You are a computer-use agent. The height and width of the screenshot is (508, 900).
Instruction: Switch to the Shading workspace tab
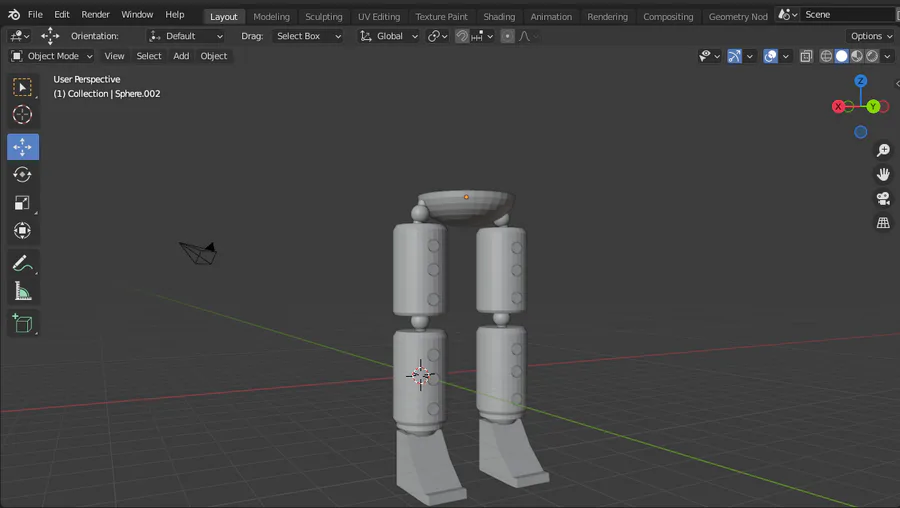(499, 17)
